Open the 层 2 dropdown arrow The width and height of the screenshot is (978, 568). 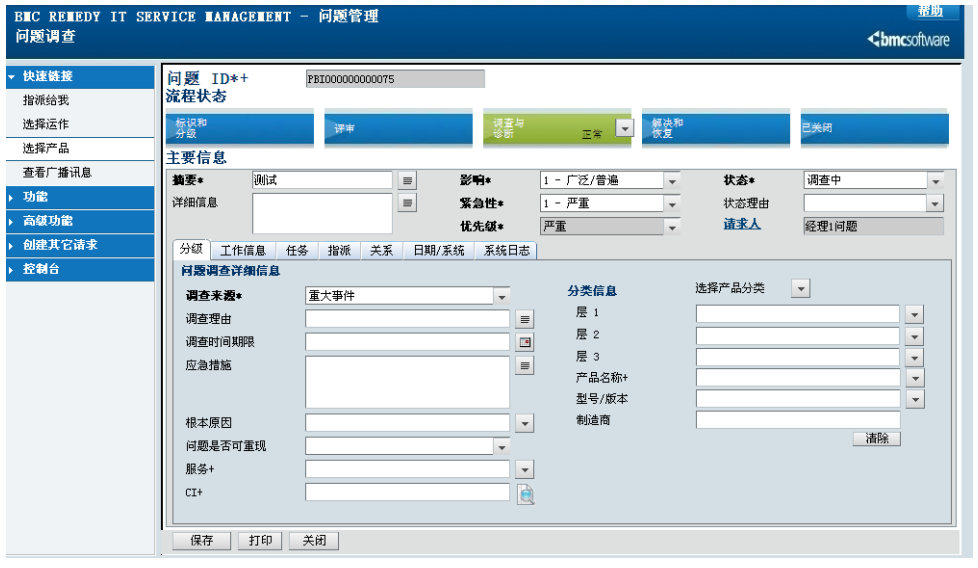(914, 337)
